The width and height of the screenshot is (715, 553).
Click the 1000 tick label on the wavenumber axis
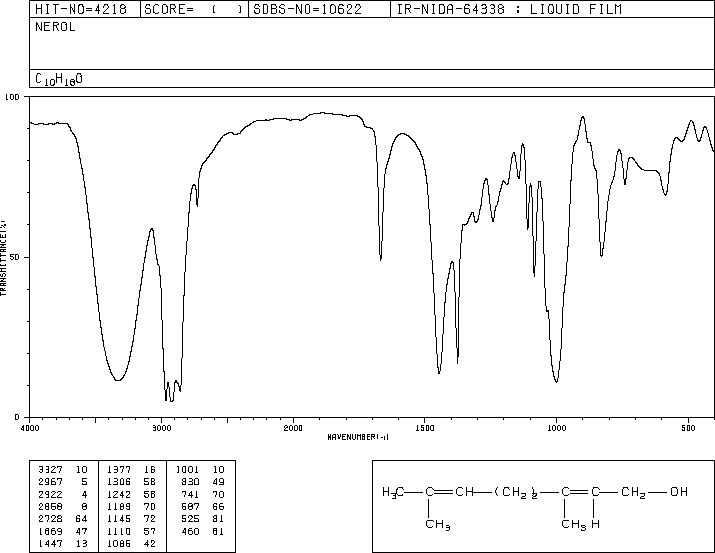(x=556, y=428)
